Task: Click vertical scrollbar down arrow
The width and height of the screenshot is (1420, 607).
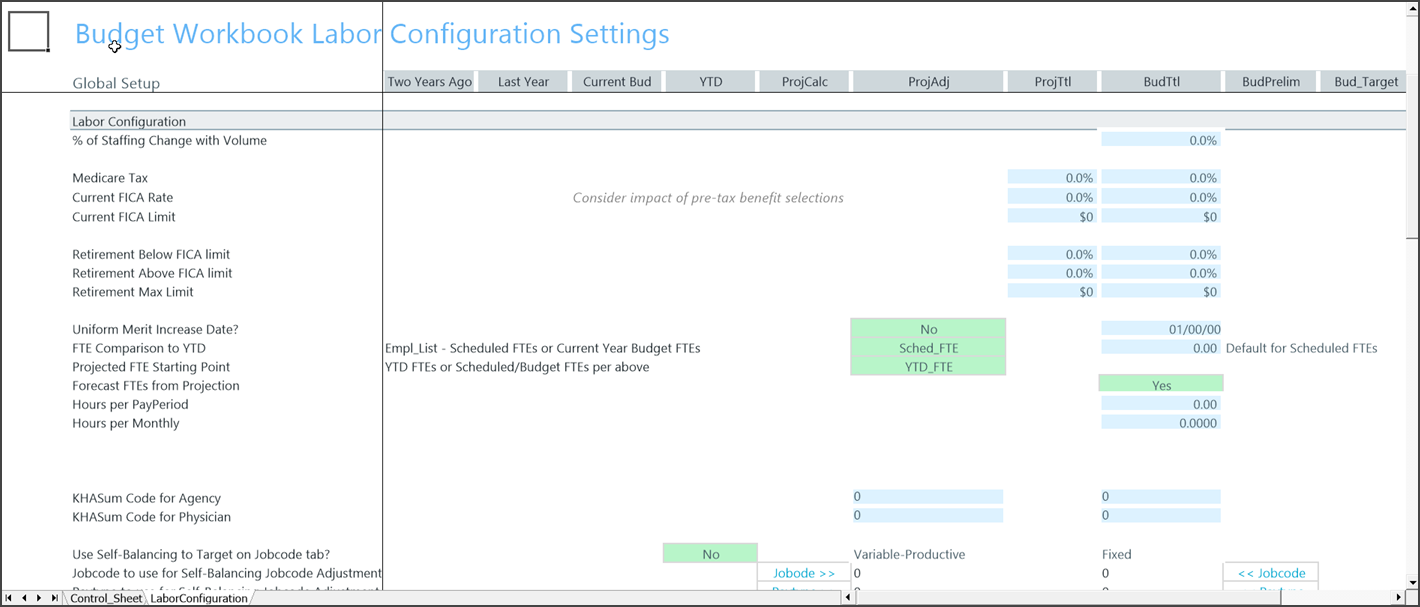Action: (1412, 582)
